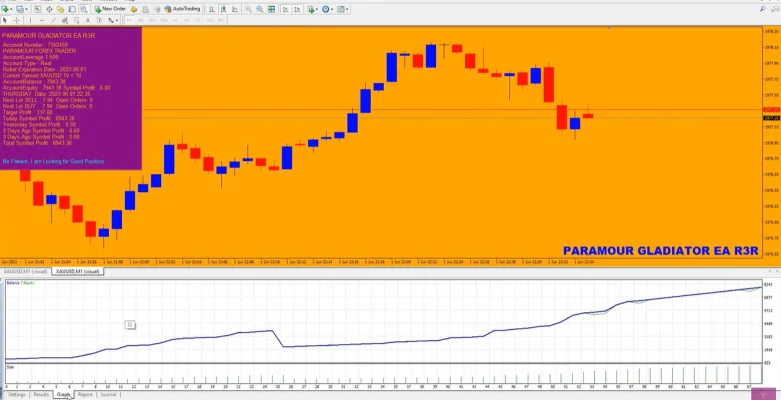Expand the templates dropdown arrow
Image resolution: width=781 pixels, height=400 pixels.
(x=347, y=9)
